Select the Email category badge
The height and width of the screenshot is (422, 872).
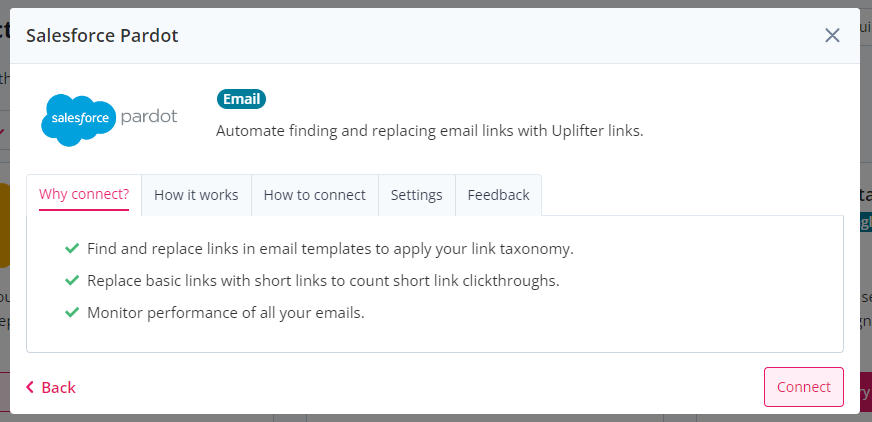241,99
